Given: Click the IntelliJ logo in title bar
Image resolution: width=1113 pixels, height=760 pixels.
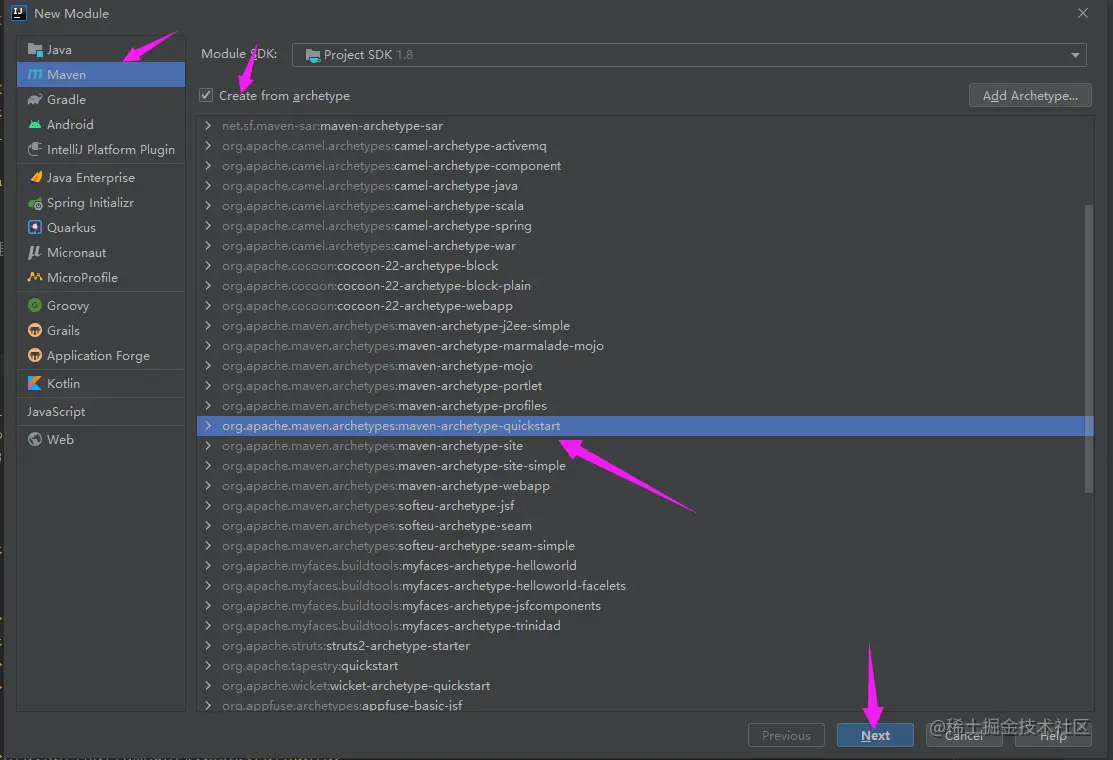Looking at the screenshot, I should click(x=18, y=13).
